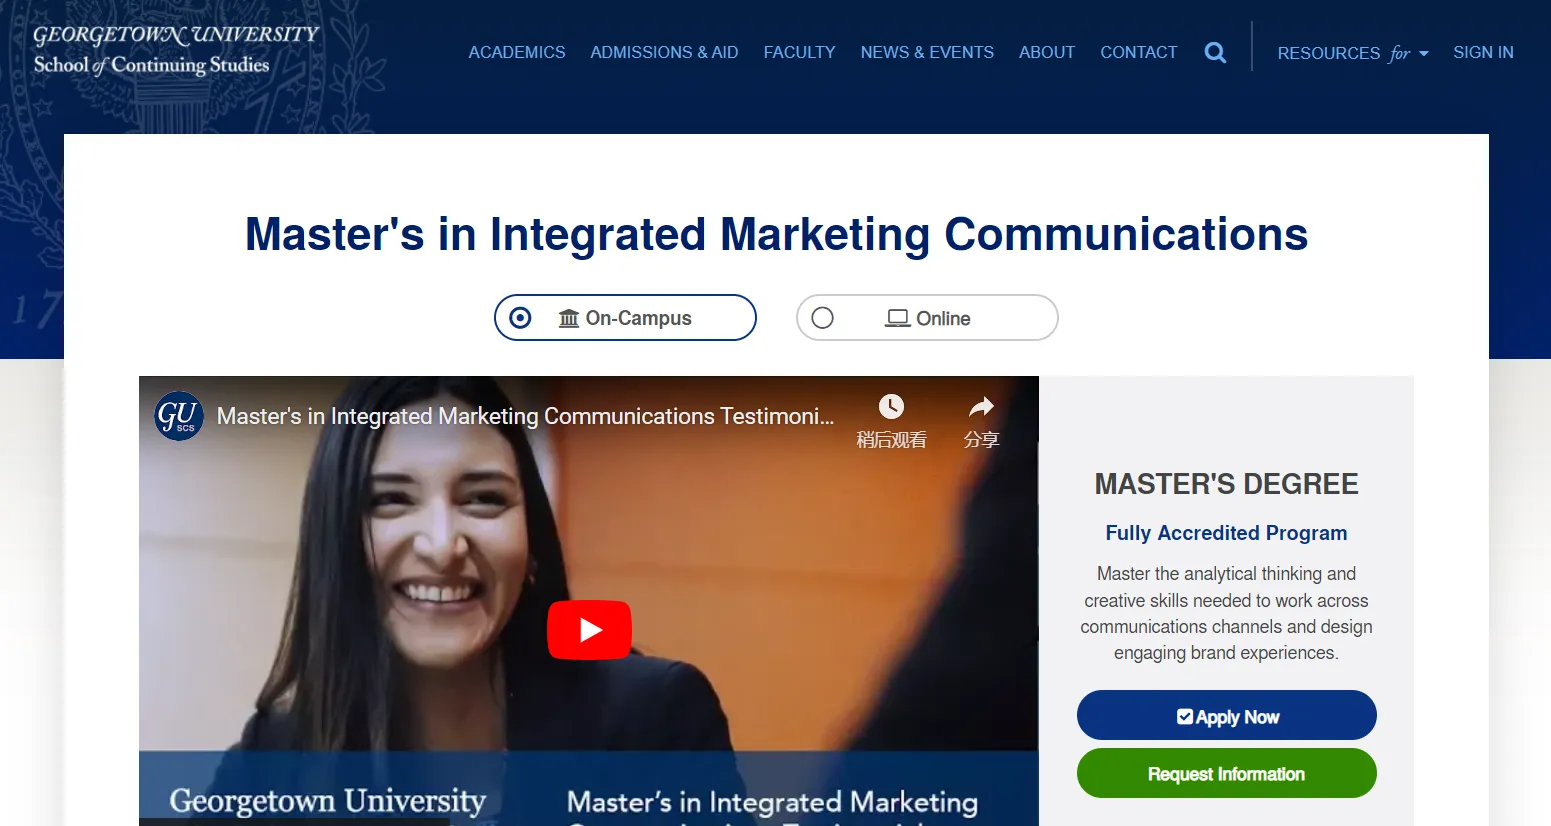1551x826 pixels.
Task: Click the Request Information button
Action: tap(1226, 774)
